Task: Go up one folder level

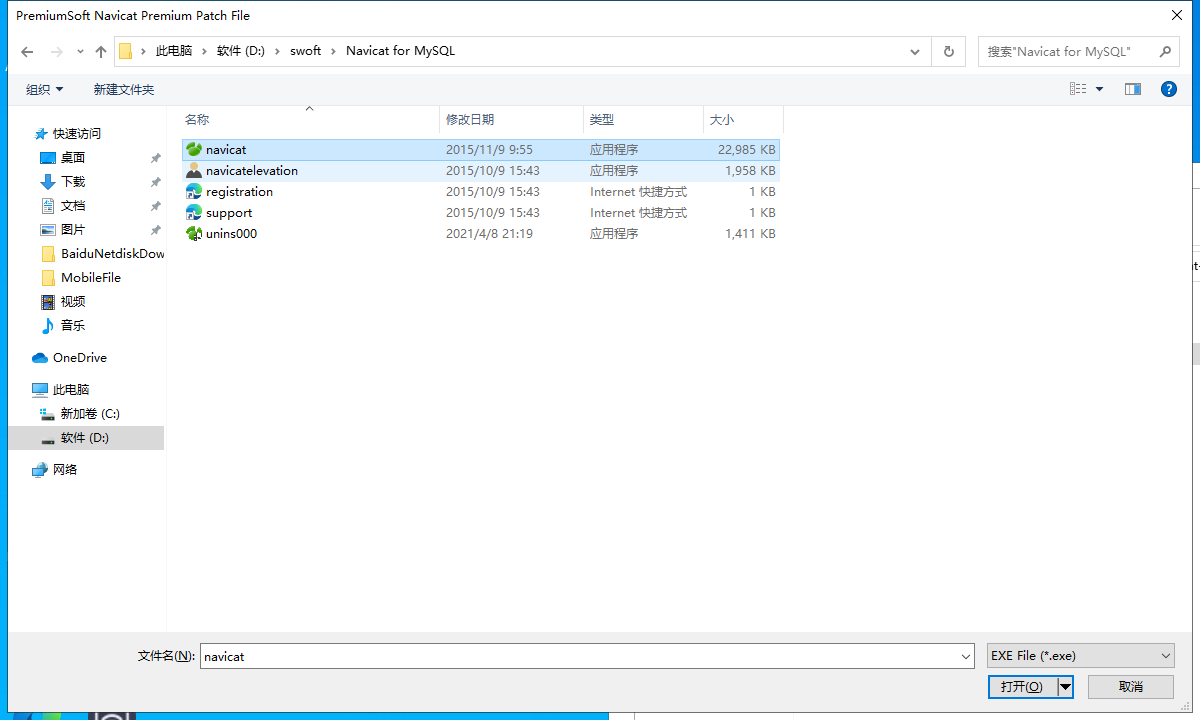Action: (101, 51)
